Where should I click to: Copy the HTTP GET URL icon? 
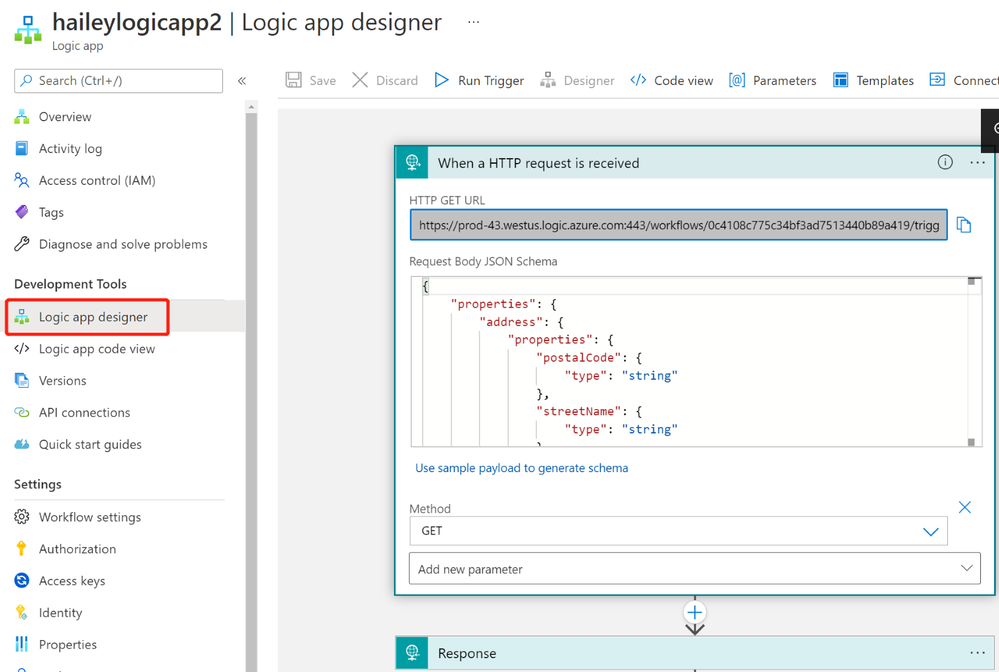tap(964, 225)
